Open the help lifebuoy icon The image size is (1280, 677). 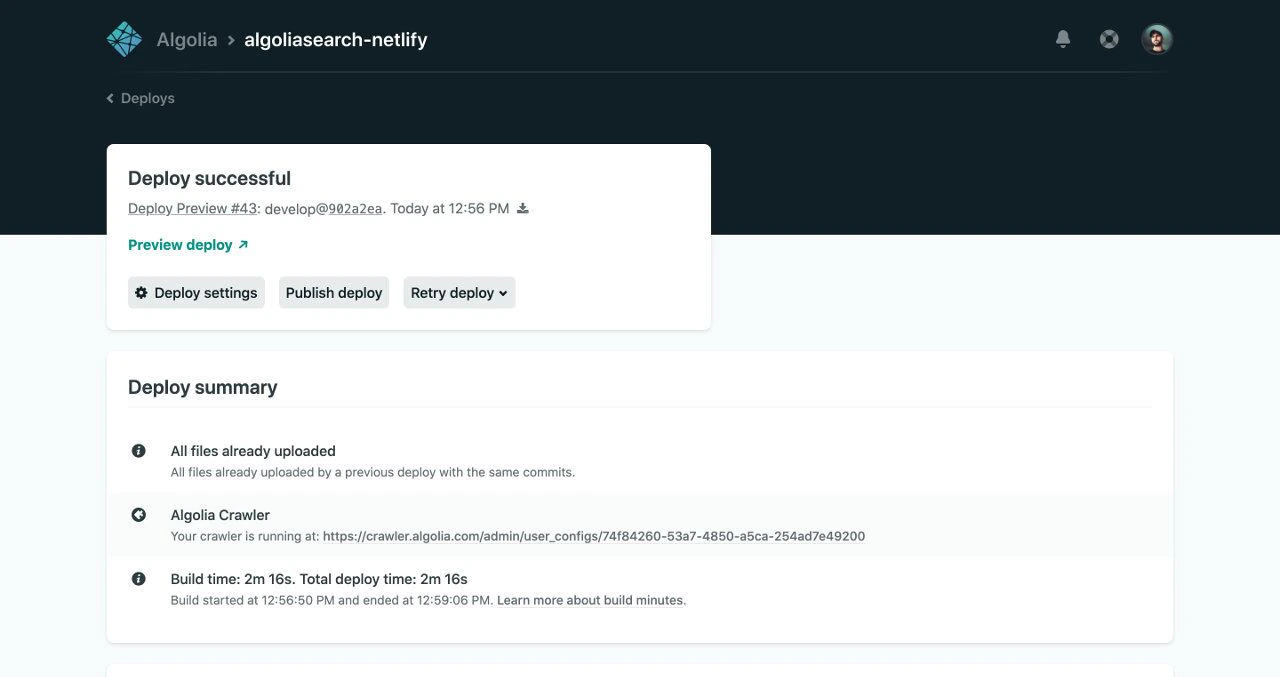[x=1109, y=39]
